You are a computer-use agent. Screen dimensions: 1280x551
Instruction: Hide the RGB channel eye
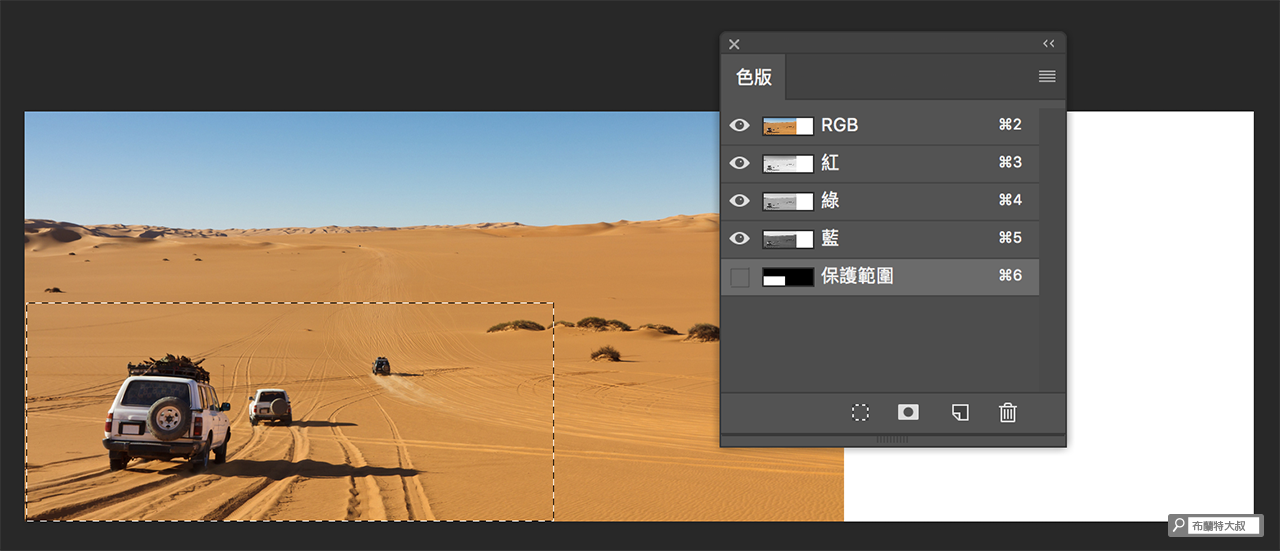tap(740, 125)
